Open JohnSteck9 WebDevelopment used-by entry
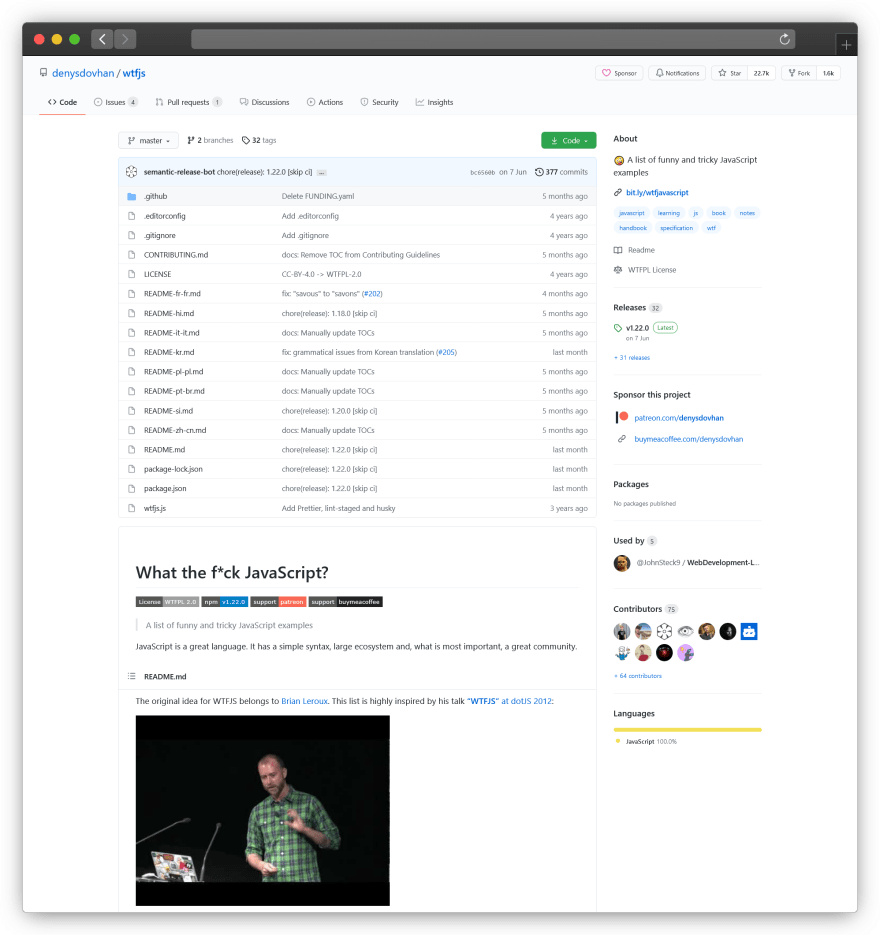 click(698, 562)
